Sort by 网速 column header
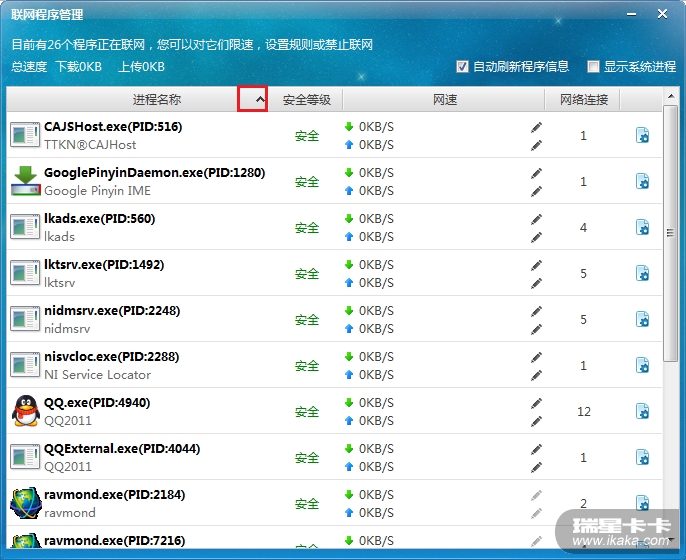 pos(444,99)
